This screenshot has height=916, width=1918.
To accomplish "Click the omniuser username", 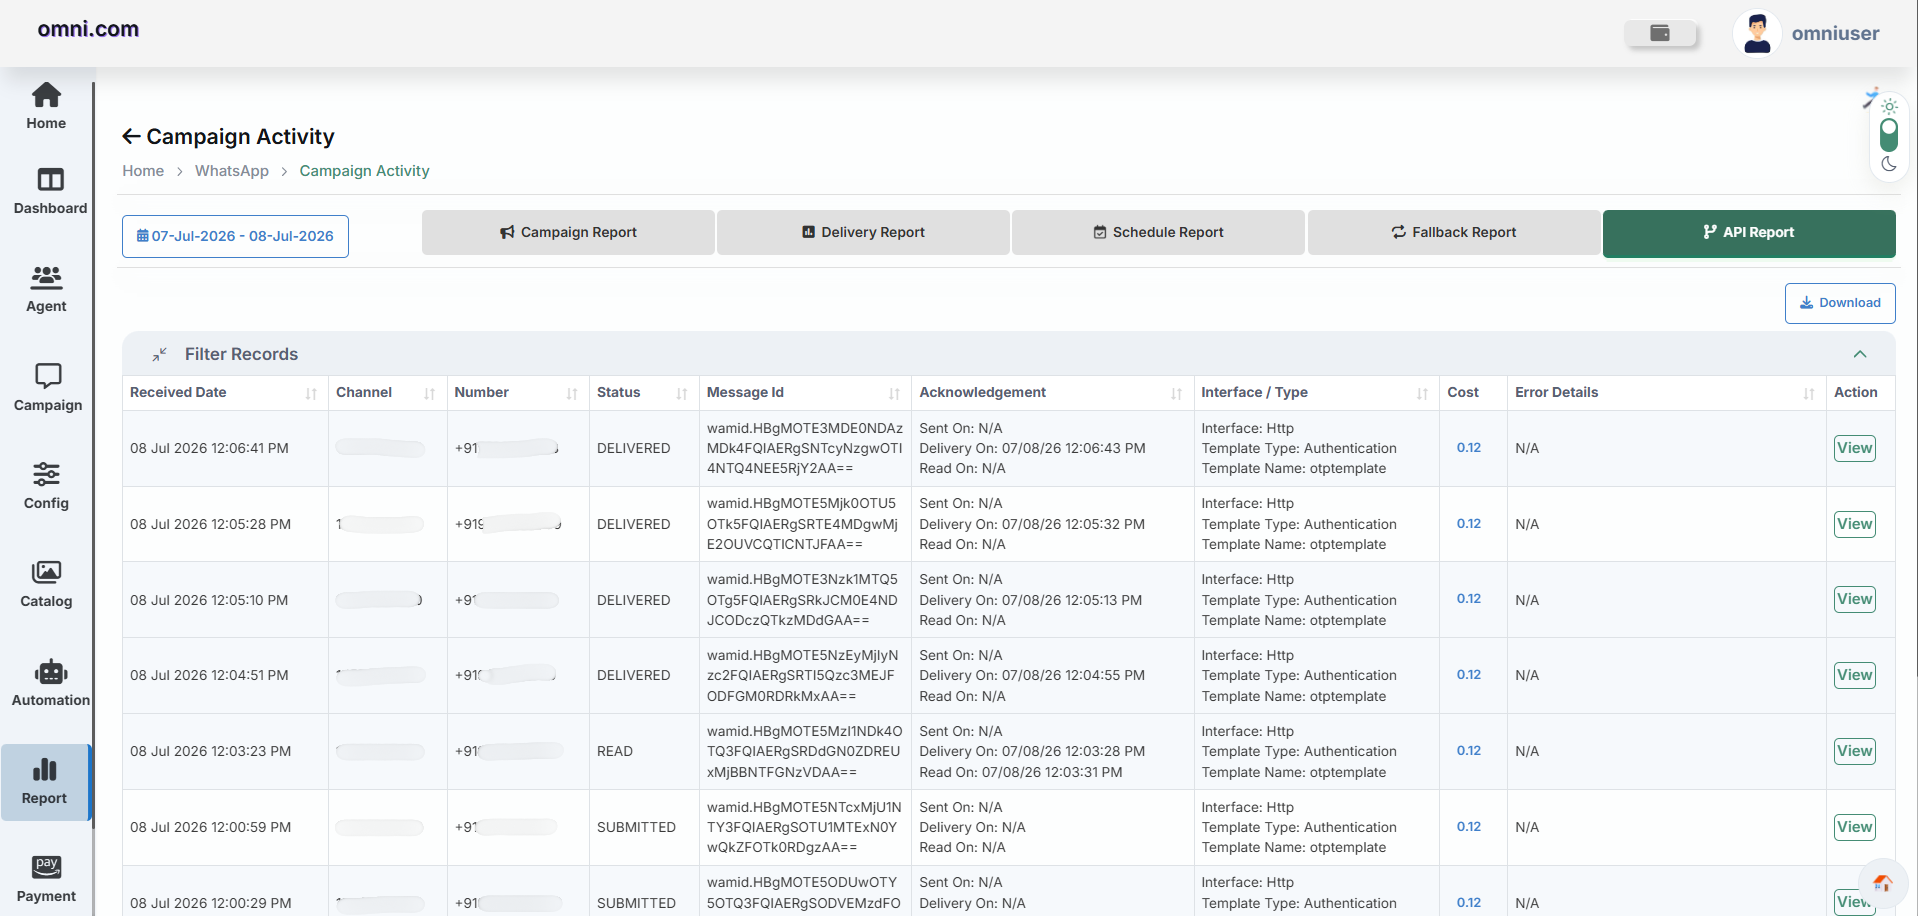I will (x=1835, y=33).
